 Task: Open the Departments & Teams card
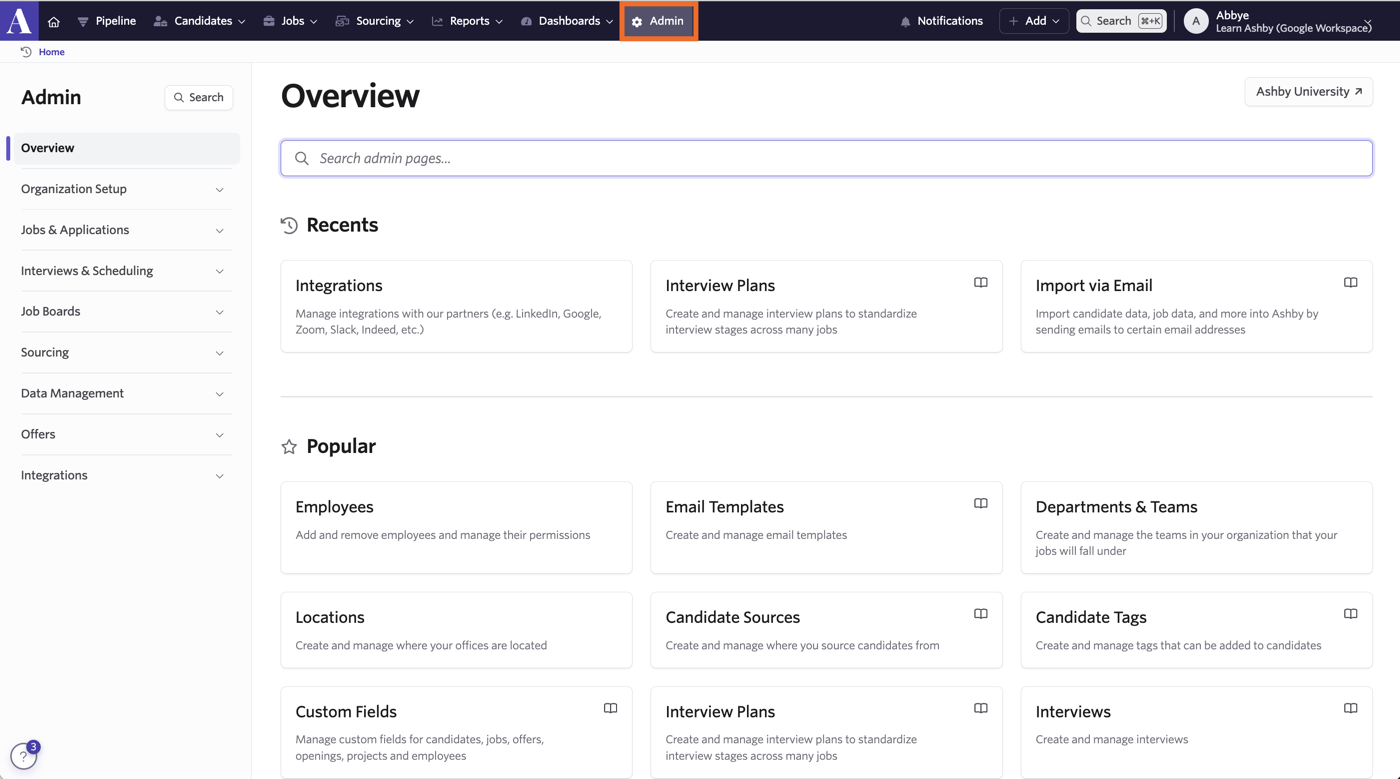pos(1196,528)
